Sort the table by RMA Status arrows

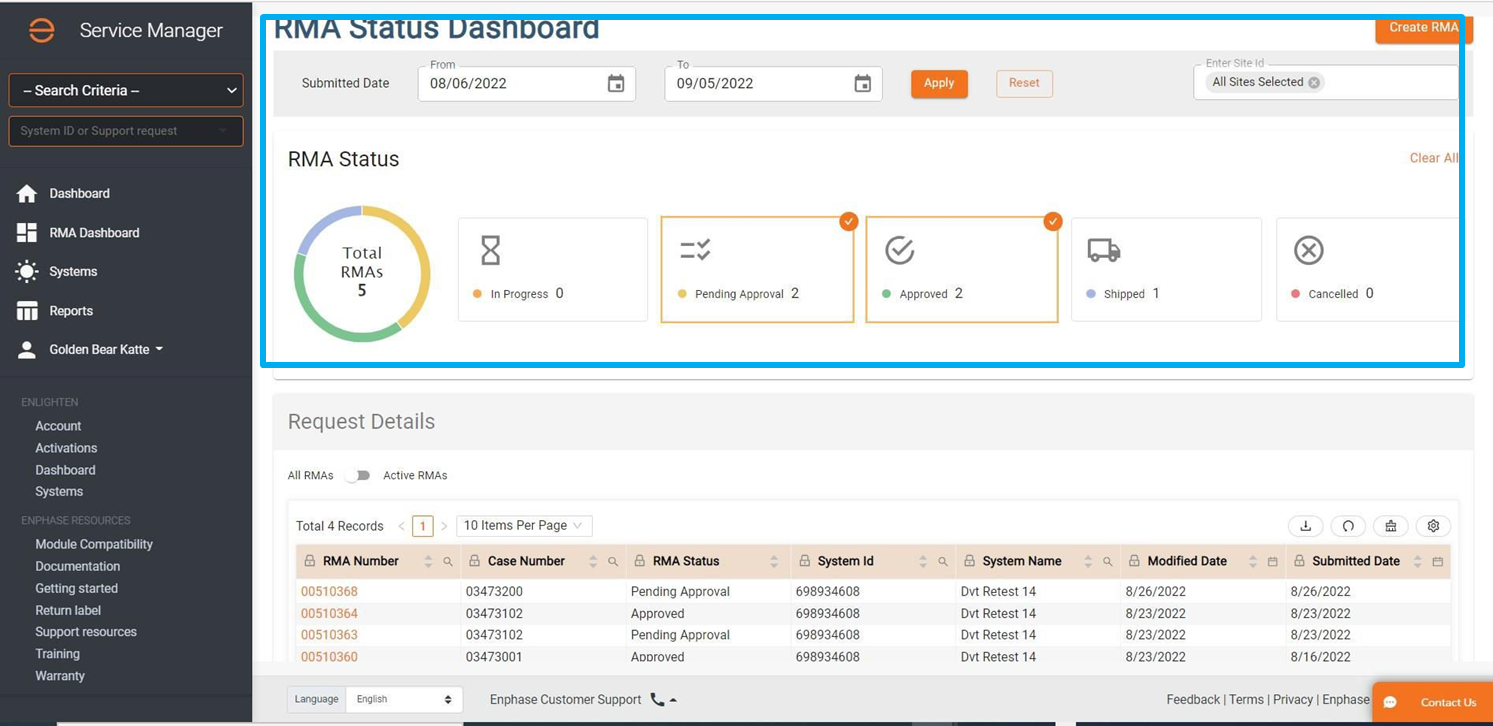(x=774, y=562)
